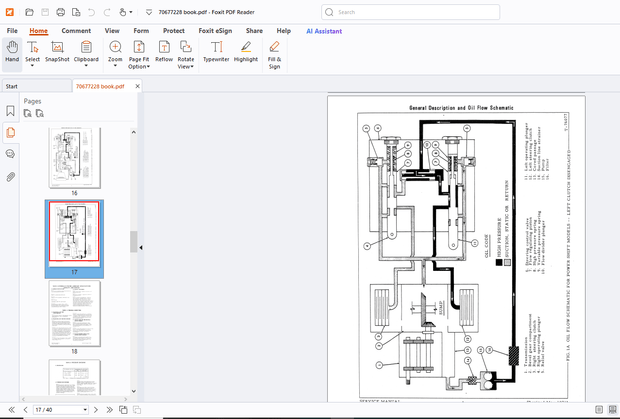Click the thumbnails vertical scrollbar handle
Image resolution: width=620 pixels, height=419 pixels.
pyautogui.click(x=134, y=242)
